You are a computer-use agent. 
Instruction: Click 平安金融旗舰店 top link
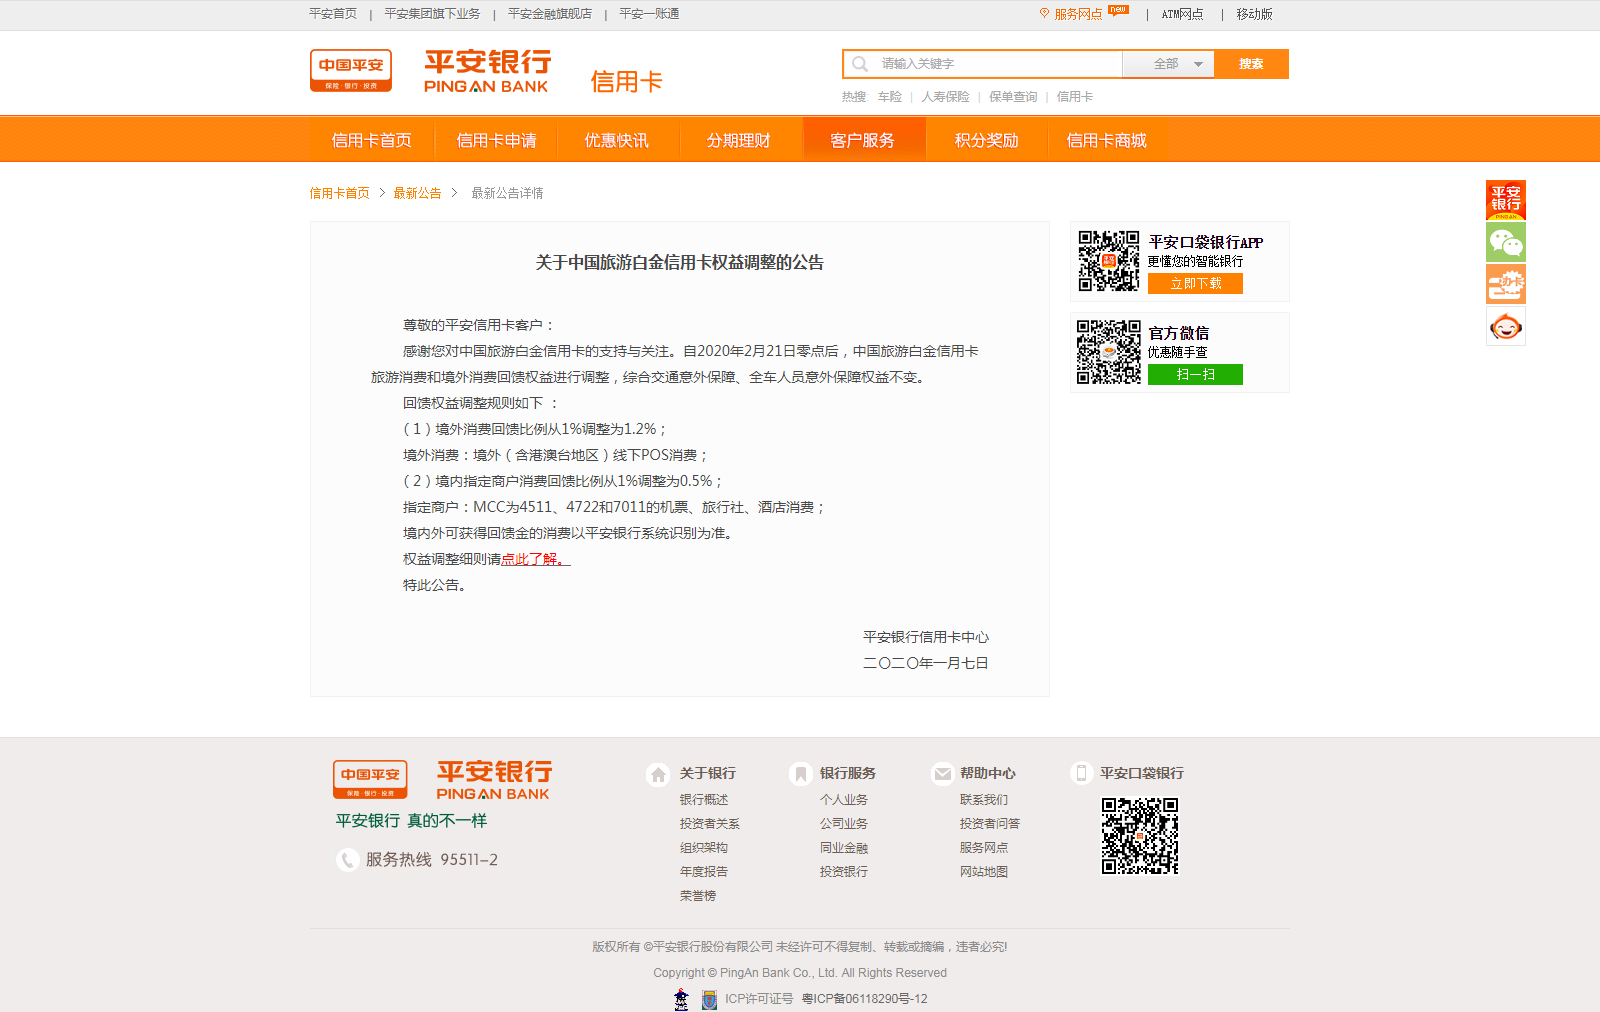(x=550, y=14)
